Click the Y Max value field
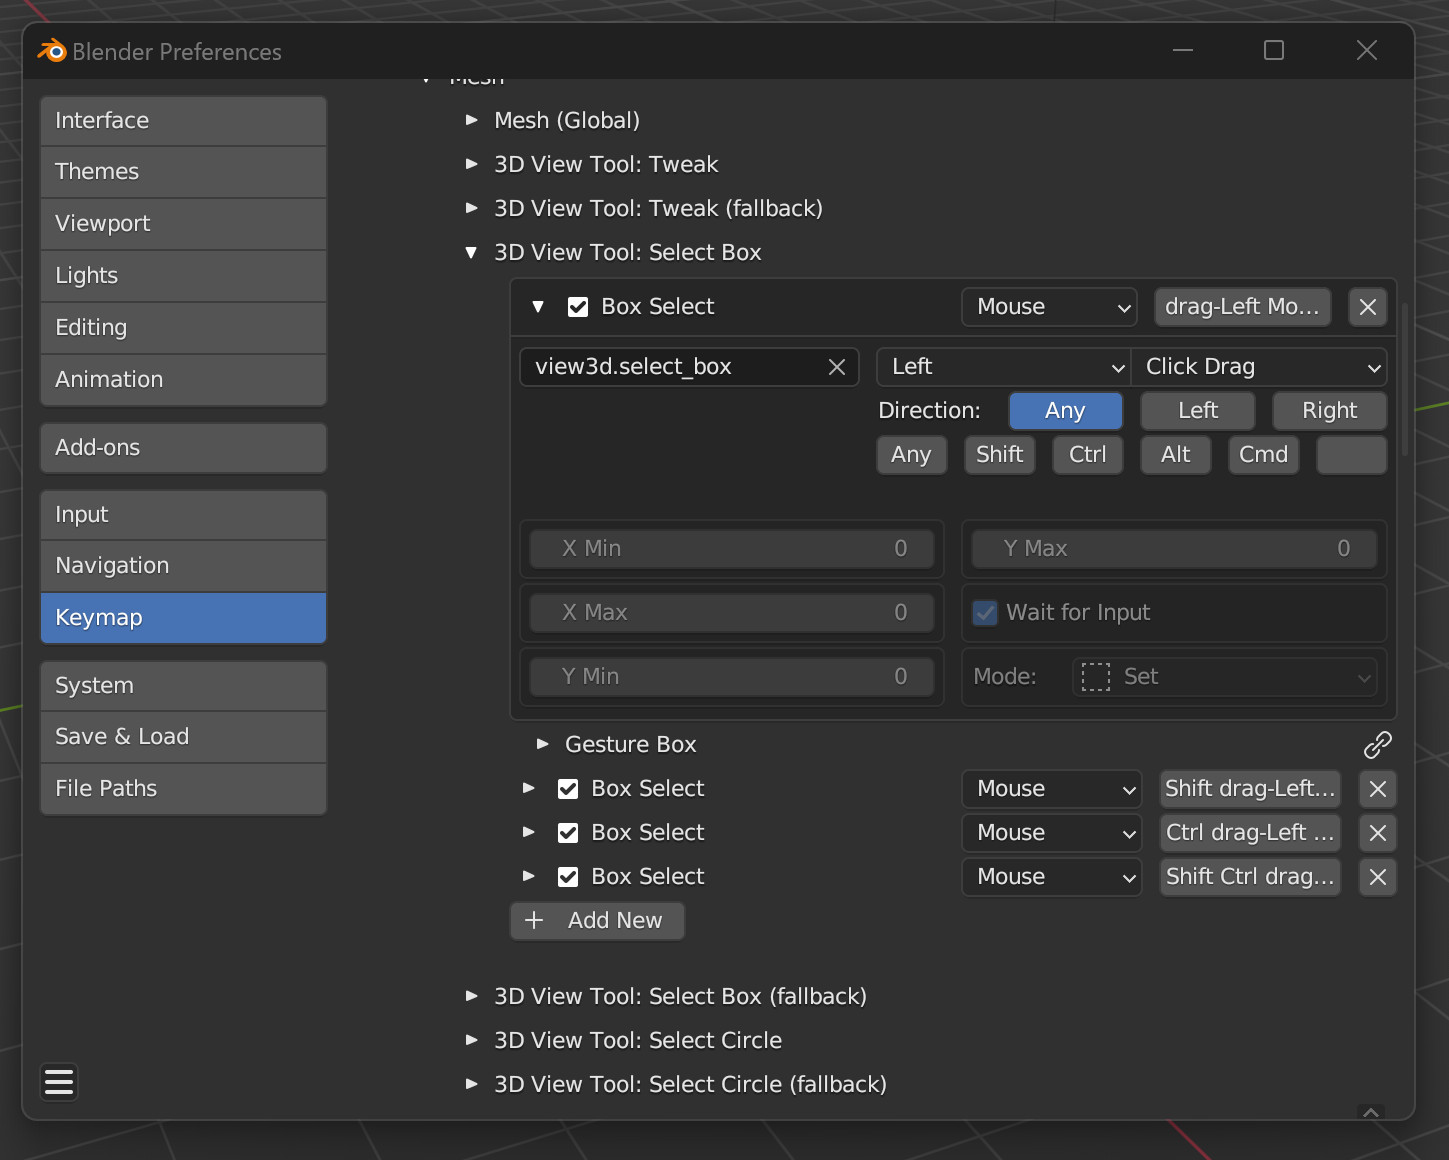Screen dimensions: 1449x1160 [1174, 549]
